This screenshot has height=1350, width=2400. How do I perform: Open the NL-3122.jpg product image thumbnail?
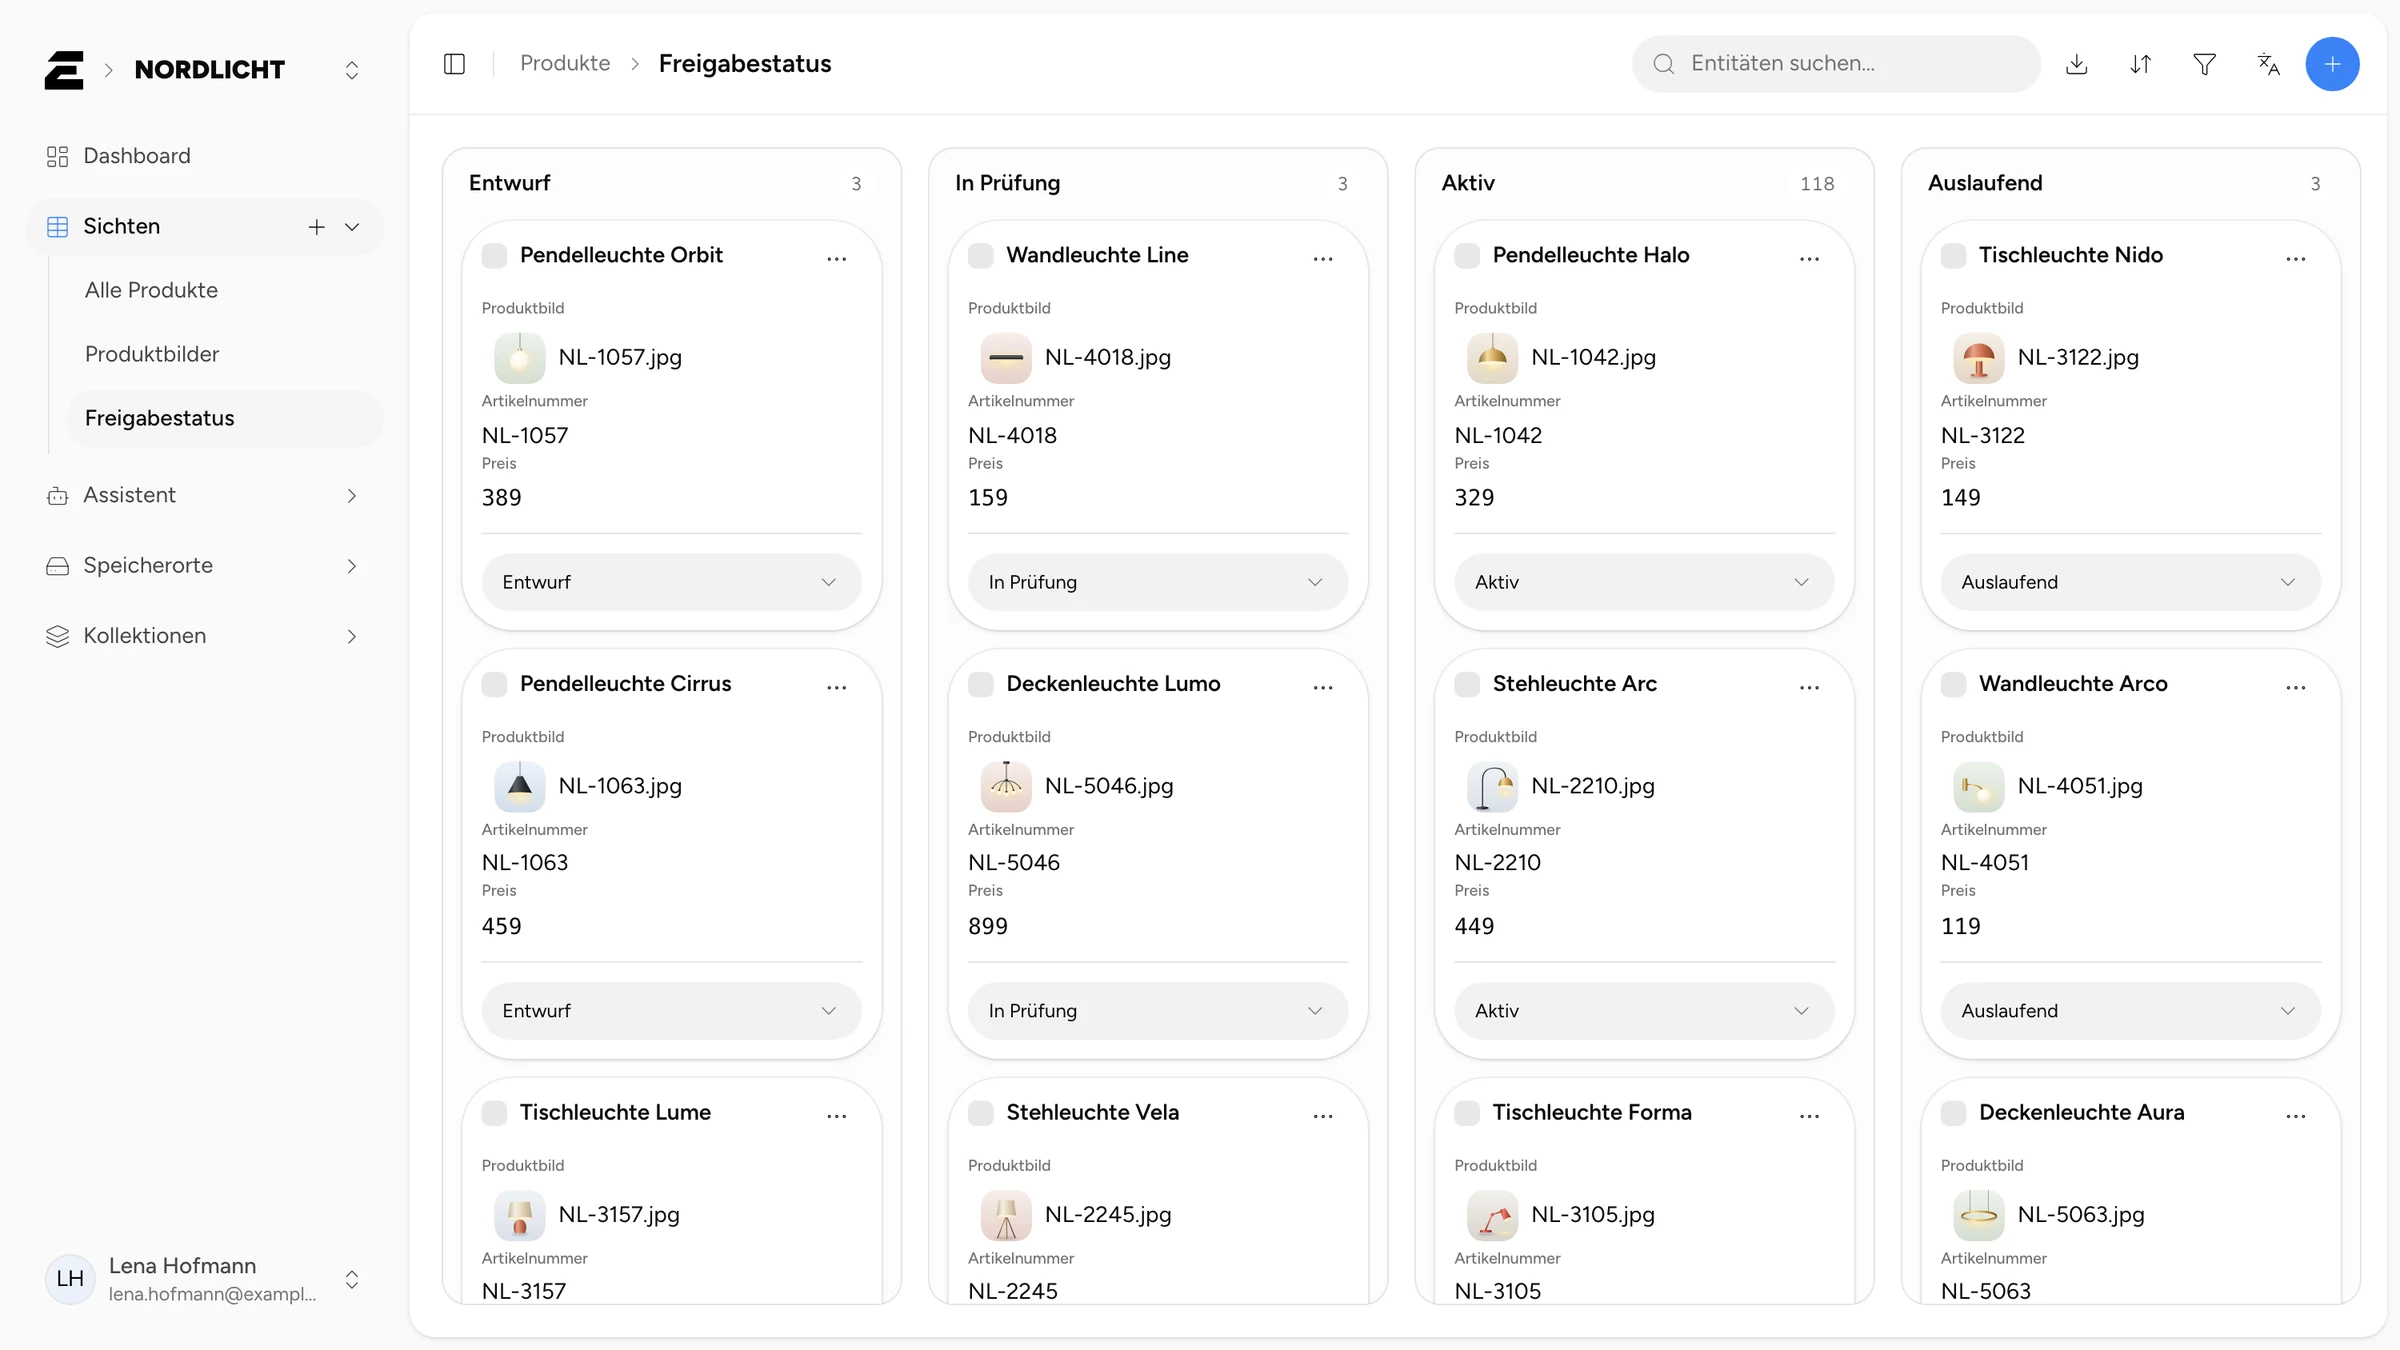point(1979,358)
